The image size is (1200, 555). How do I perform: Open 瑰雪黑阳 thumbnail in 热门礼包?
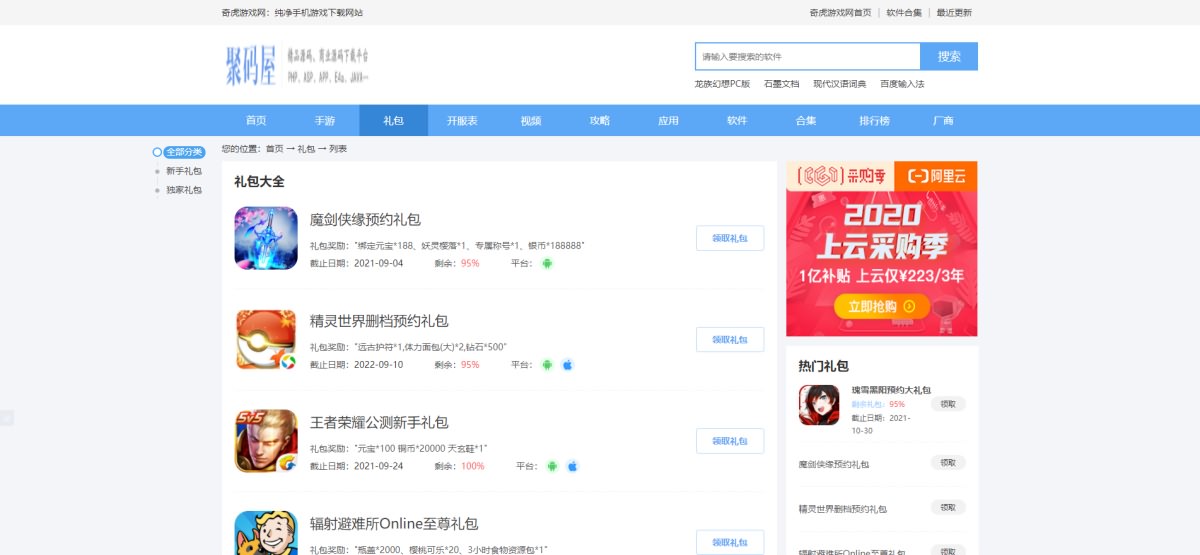point(819,405)
